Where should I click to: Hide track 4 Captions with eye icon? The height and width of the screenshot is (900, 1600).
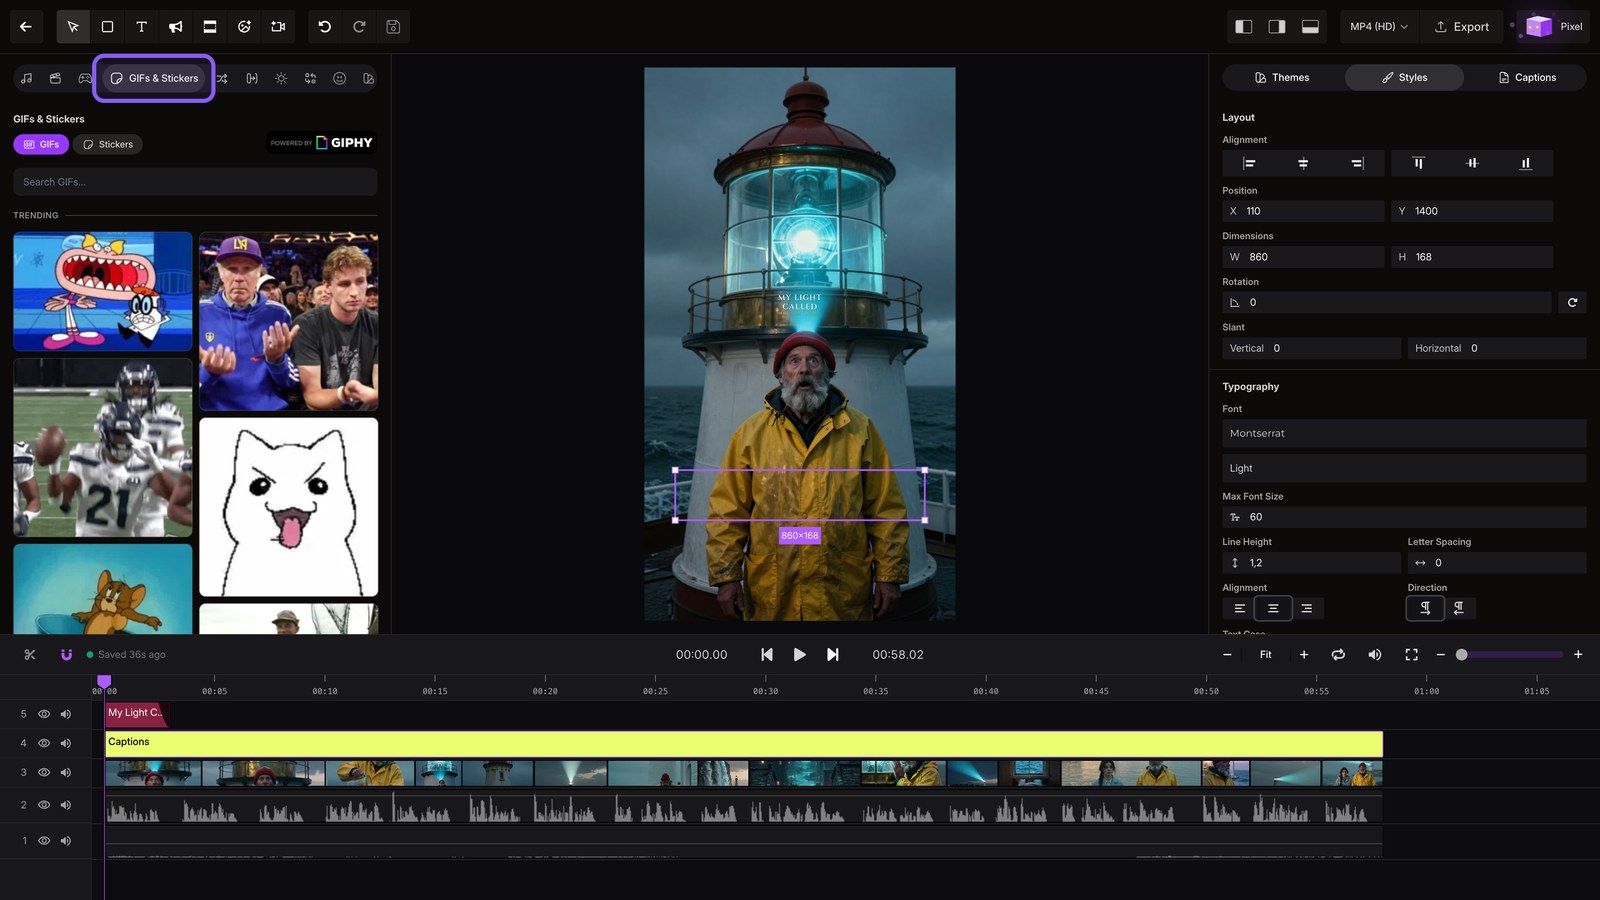pyautogui.click(x=44, y=743)
